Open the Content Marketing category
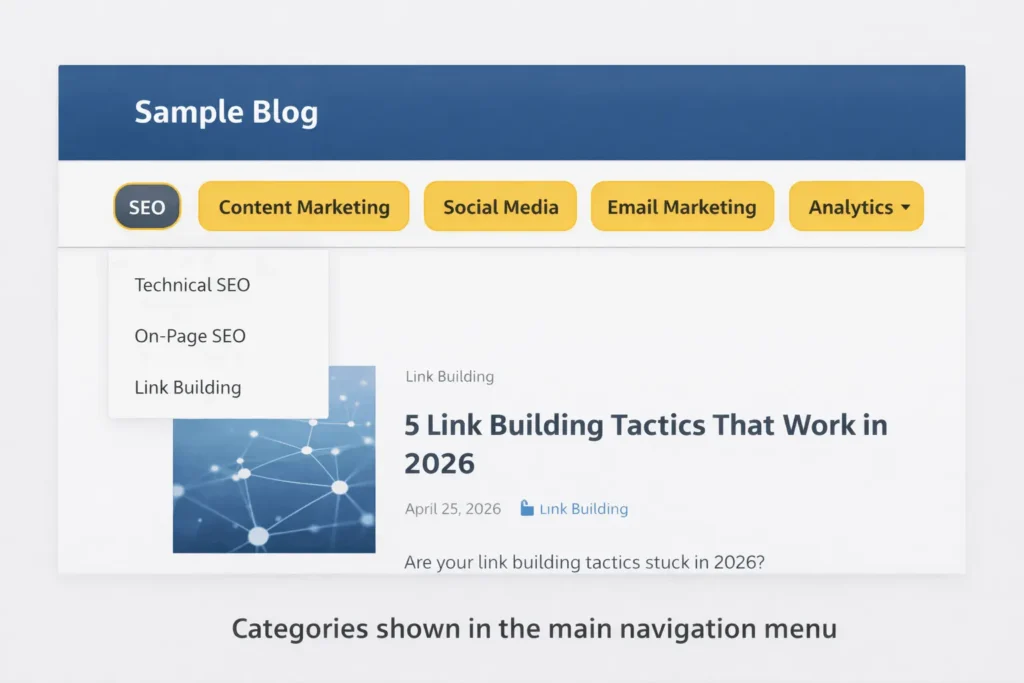Viewport: 1024px width, 683px height. click(303, 207)
